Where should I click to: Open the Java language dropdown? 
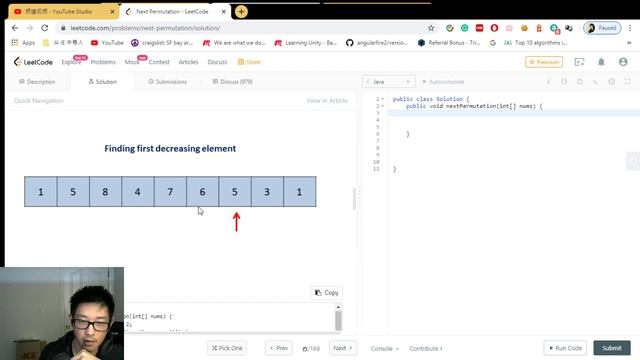tap(389, 82)
